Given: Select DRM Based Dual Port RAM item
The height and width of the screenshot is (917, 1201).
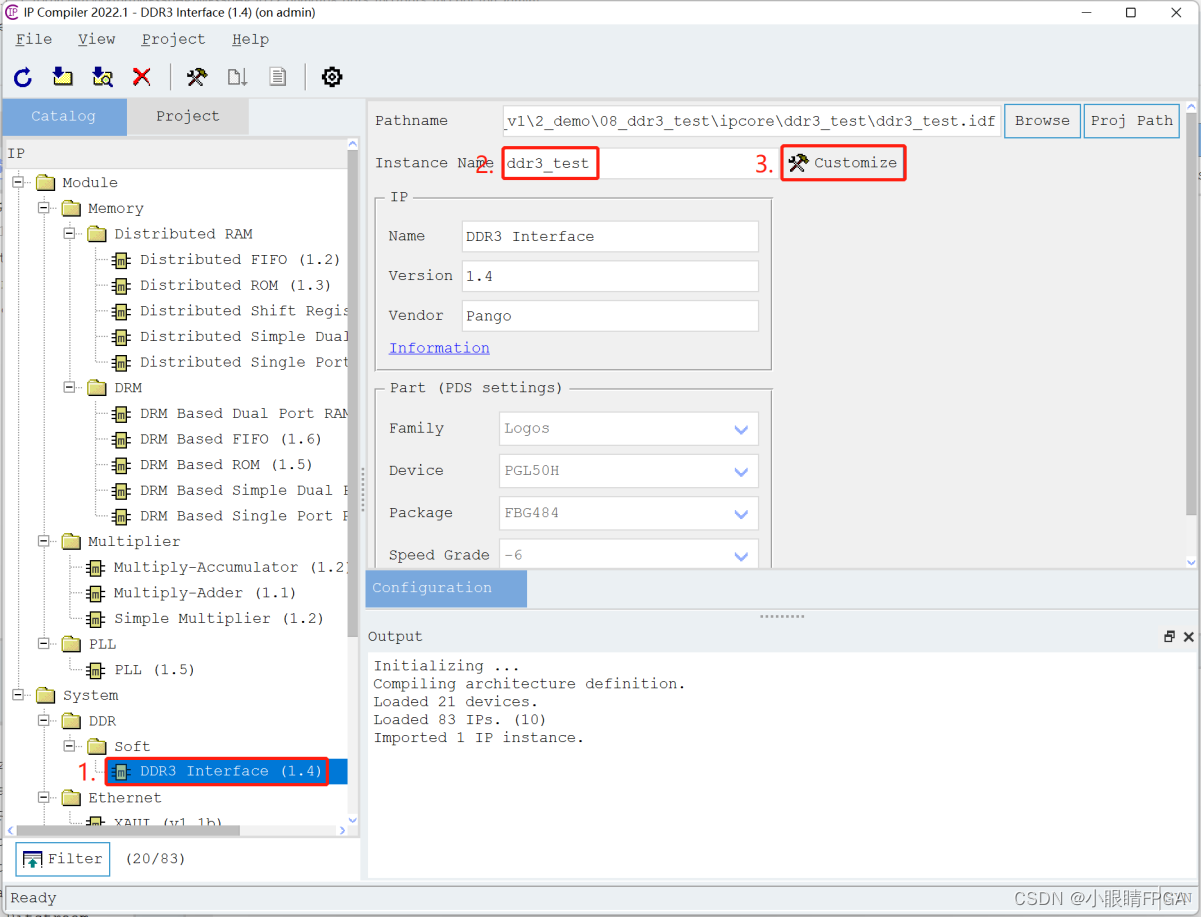Looking at the screenshot, I should (x=244, y=414).
